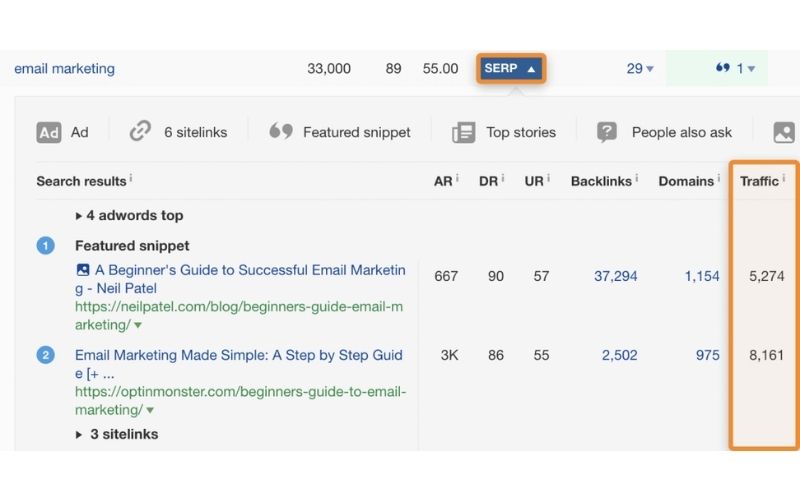Click the bold Featured snippet heading in results
This screenshot has height=500, width=800.
point(132,246)
